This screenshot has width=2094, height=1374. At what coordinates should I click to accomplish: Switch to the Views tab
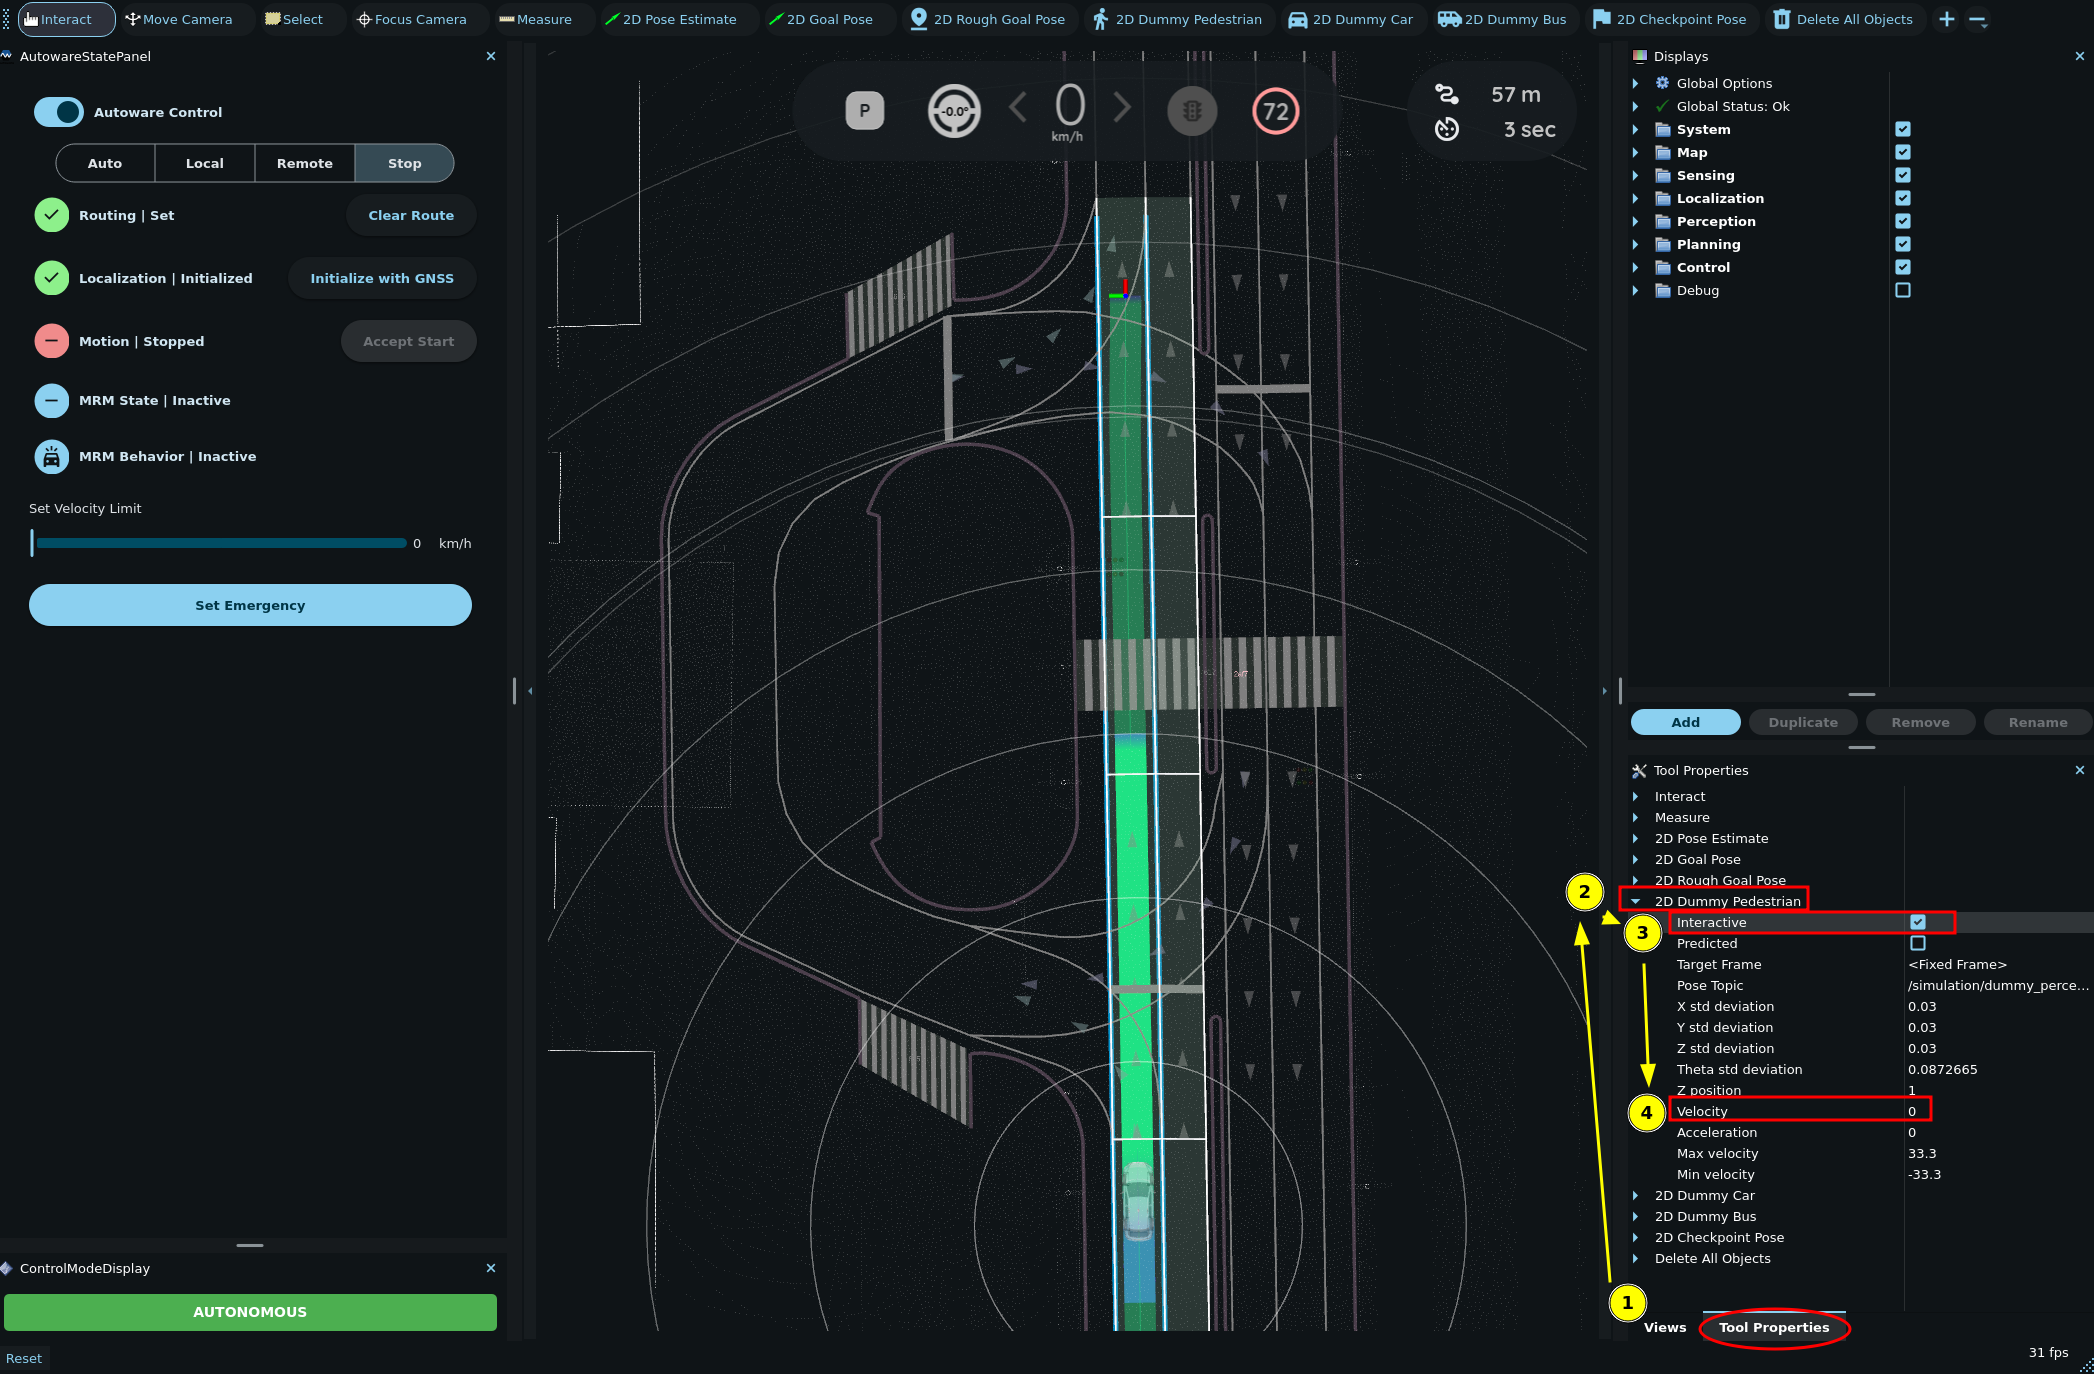click(x=1664, y=1327)
